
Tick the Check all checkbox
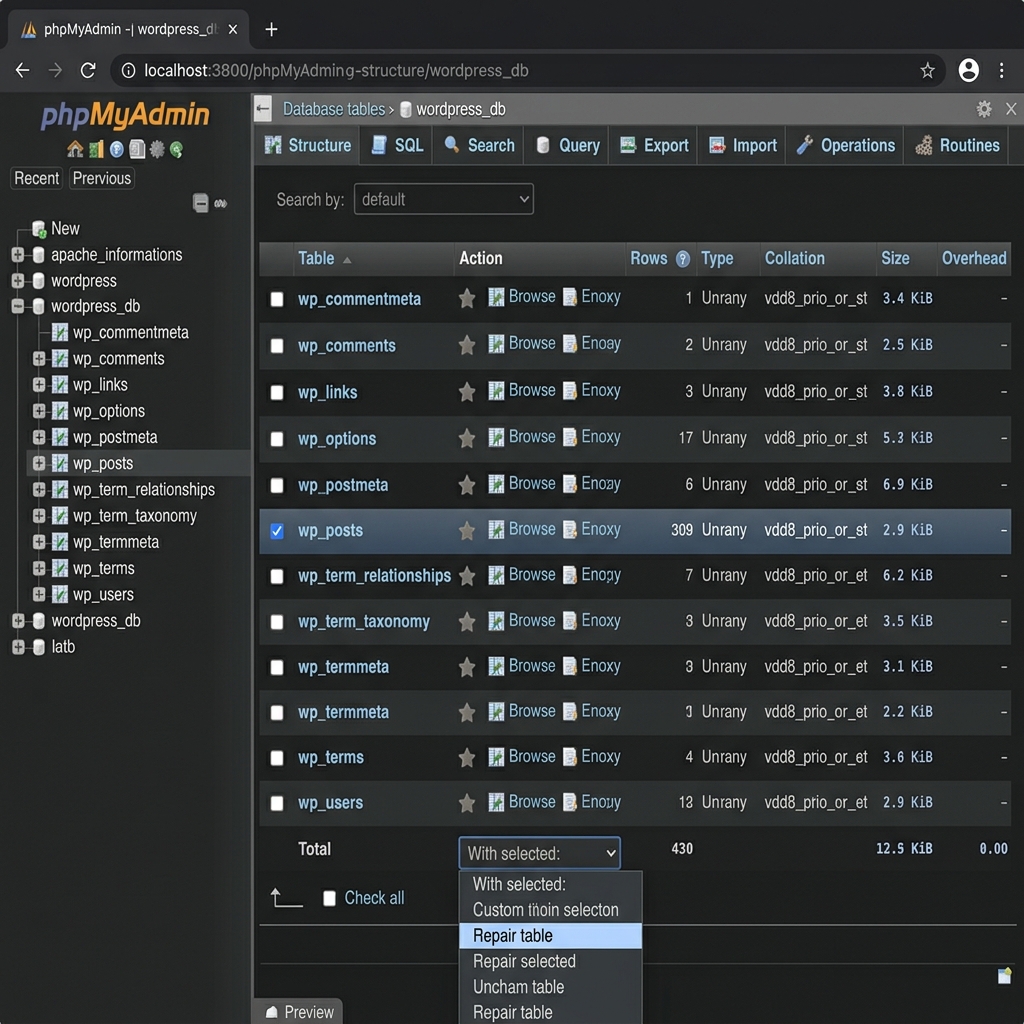point(329,899)
